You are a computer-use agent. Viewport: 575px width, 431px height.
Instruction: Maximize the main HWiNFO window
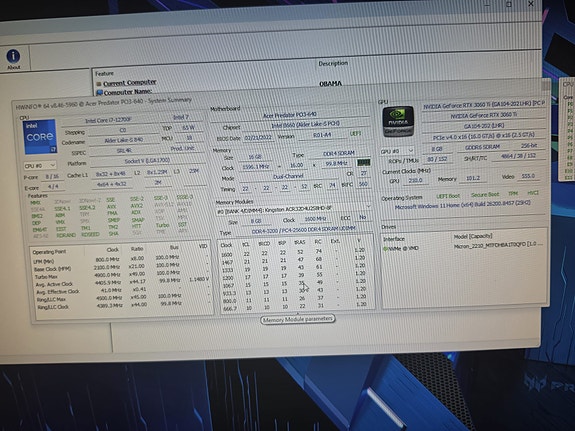[509, 4]
